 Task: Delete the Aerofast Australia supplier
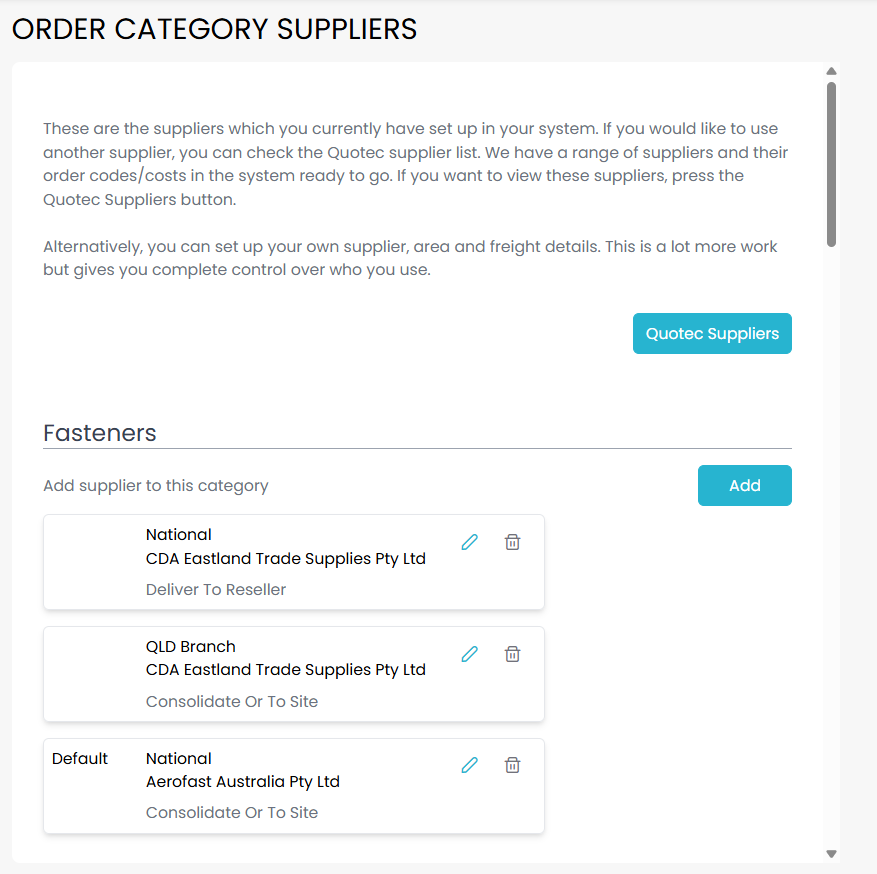coord(512,765)
